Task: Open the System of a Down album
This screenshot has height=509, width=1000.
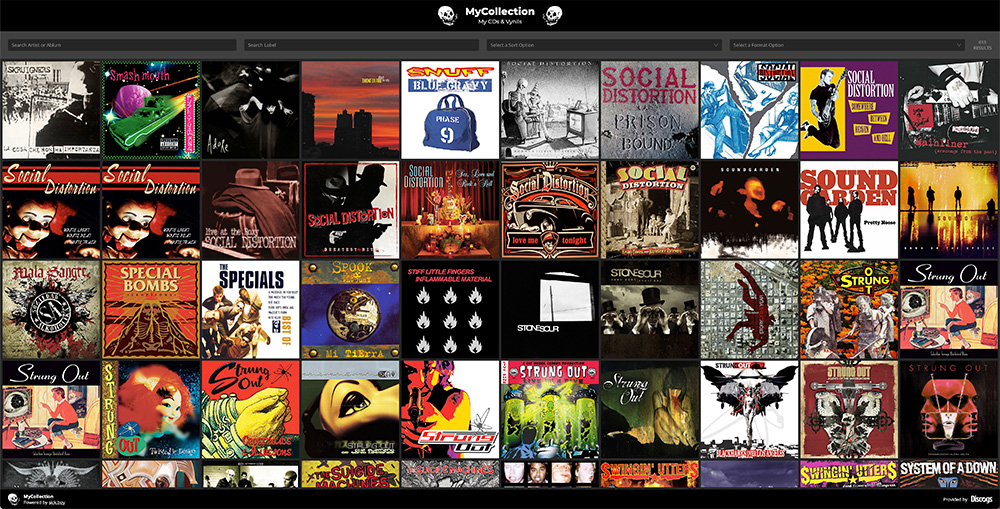Action: [949, 474]
